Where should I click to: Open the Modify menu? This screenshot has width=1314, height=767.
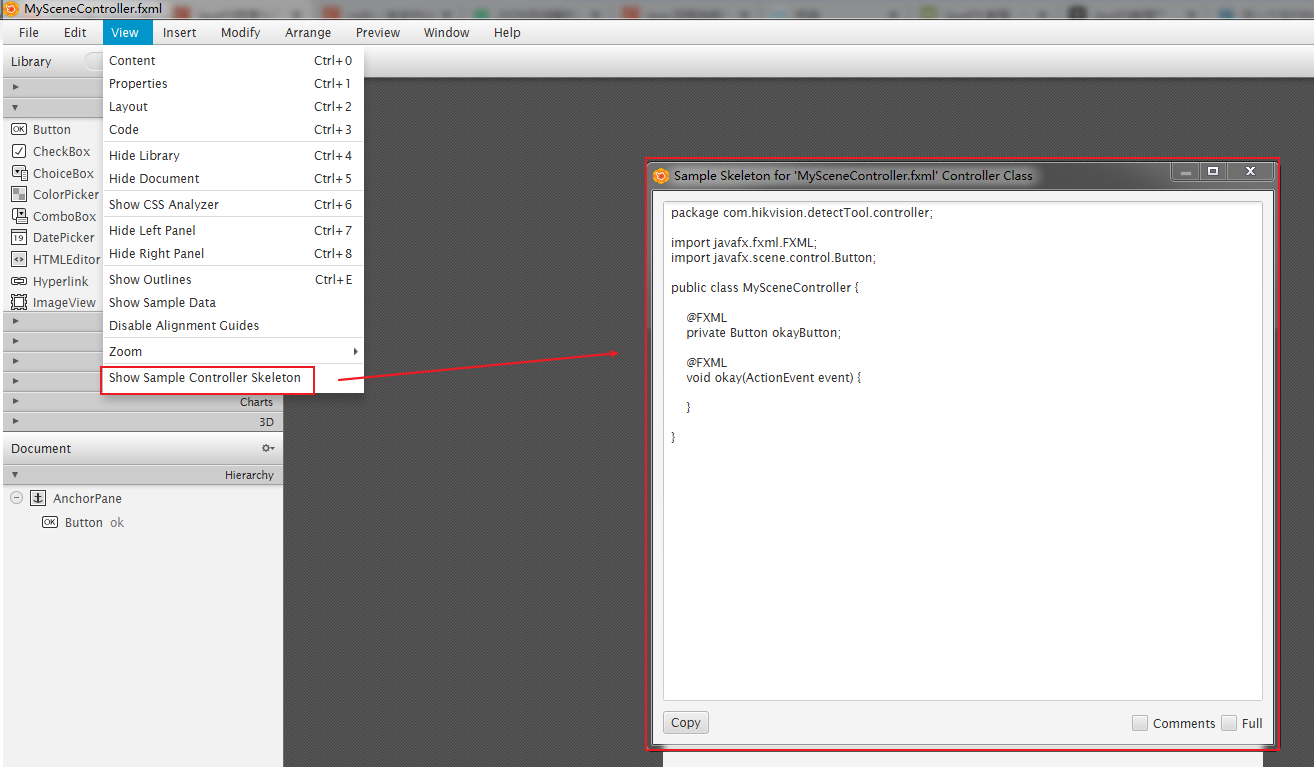pyautogui.click(x=240, y=31)
